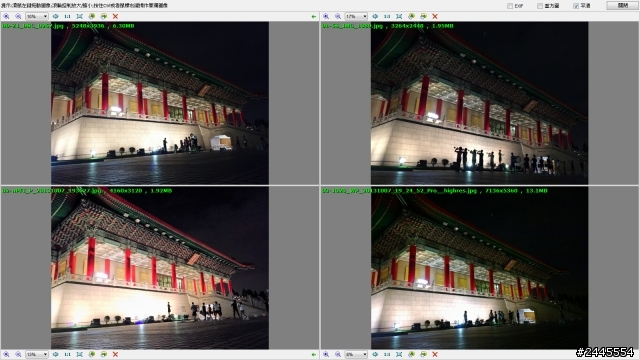The width and height of the screenshot is (640, 360).
Task: Show top-right pane image at 1:1
Action: (x=387, y=16)
